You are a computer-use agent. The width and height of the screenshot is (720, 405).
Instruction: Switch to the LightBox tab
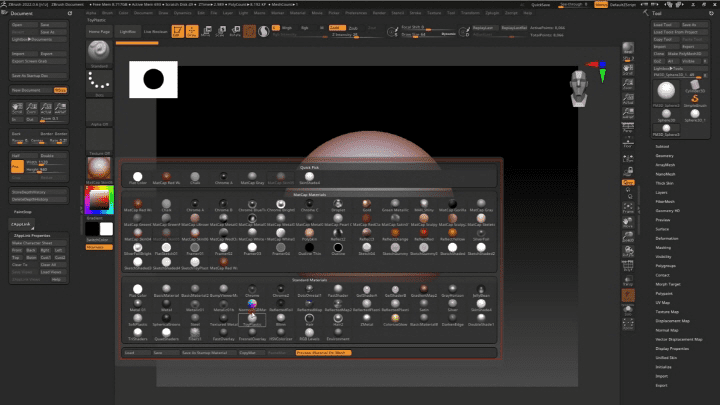tap(128, 32)
